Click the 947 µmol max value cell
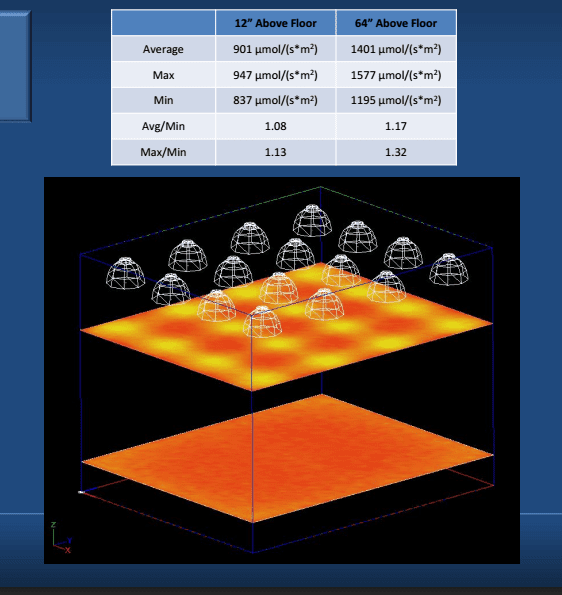The width and height of the screenshot is (562, 595). click(x=275, y=75)
